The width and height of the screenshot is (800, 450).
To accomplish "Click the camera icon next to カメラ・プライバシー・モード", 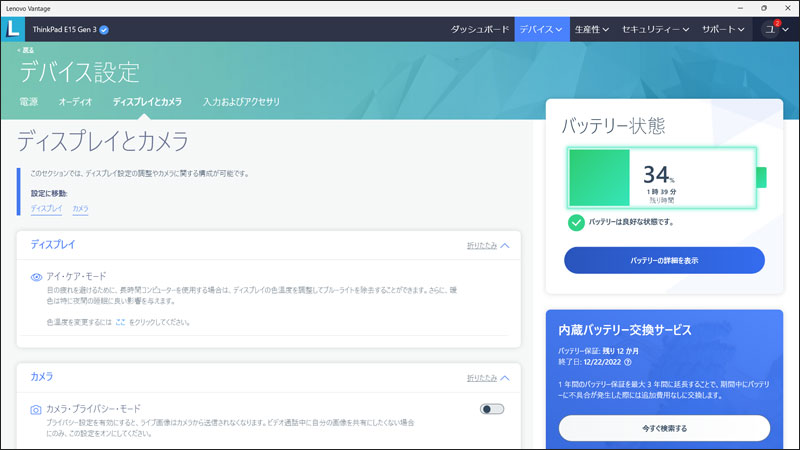I will click(x=36, y=410).
